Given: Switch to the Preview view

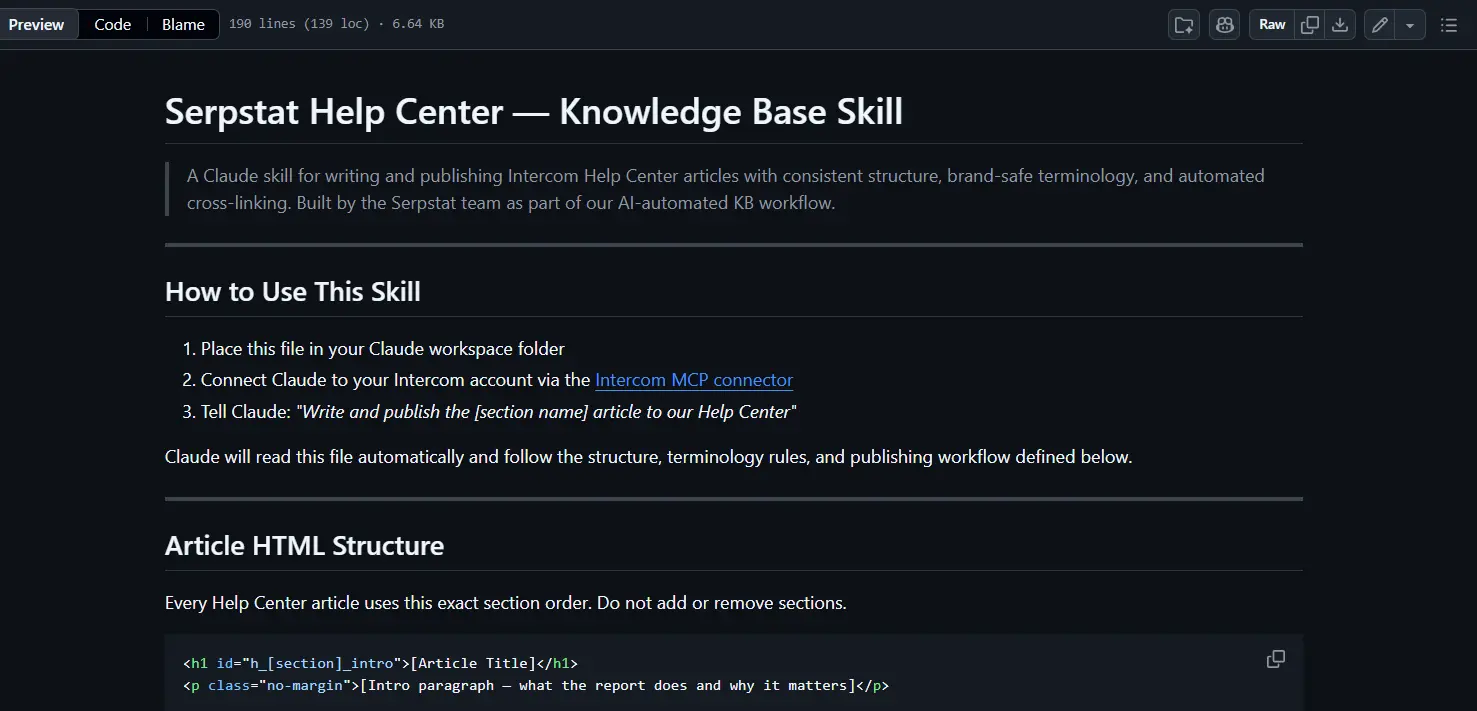Looking at the screenshot, I should (x=37, y=25).
